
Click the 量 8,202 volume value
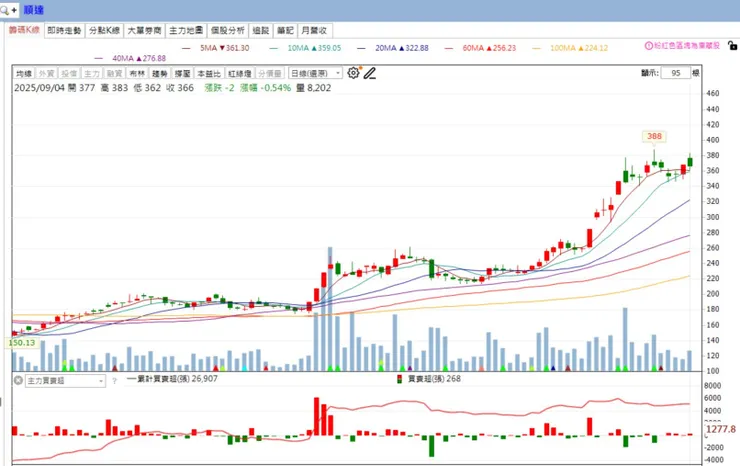click(313, 88)
